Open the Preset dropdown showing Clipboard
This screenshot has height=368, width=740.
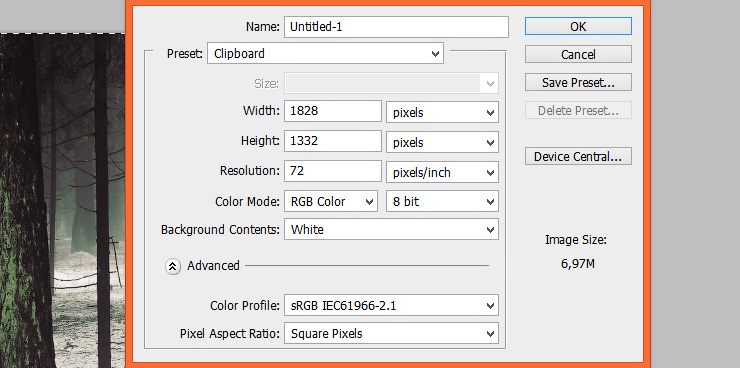point(325,53)
